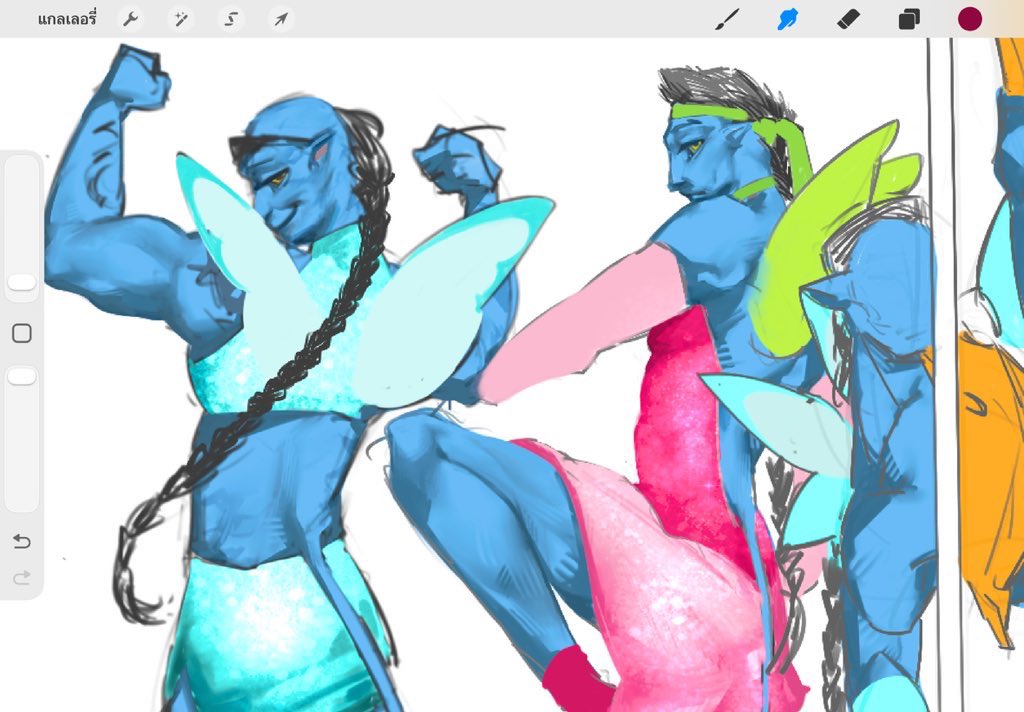Activate the Transform arrow tool
The width and height of the screenshot is (1024, 712).
point(281,20)
